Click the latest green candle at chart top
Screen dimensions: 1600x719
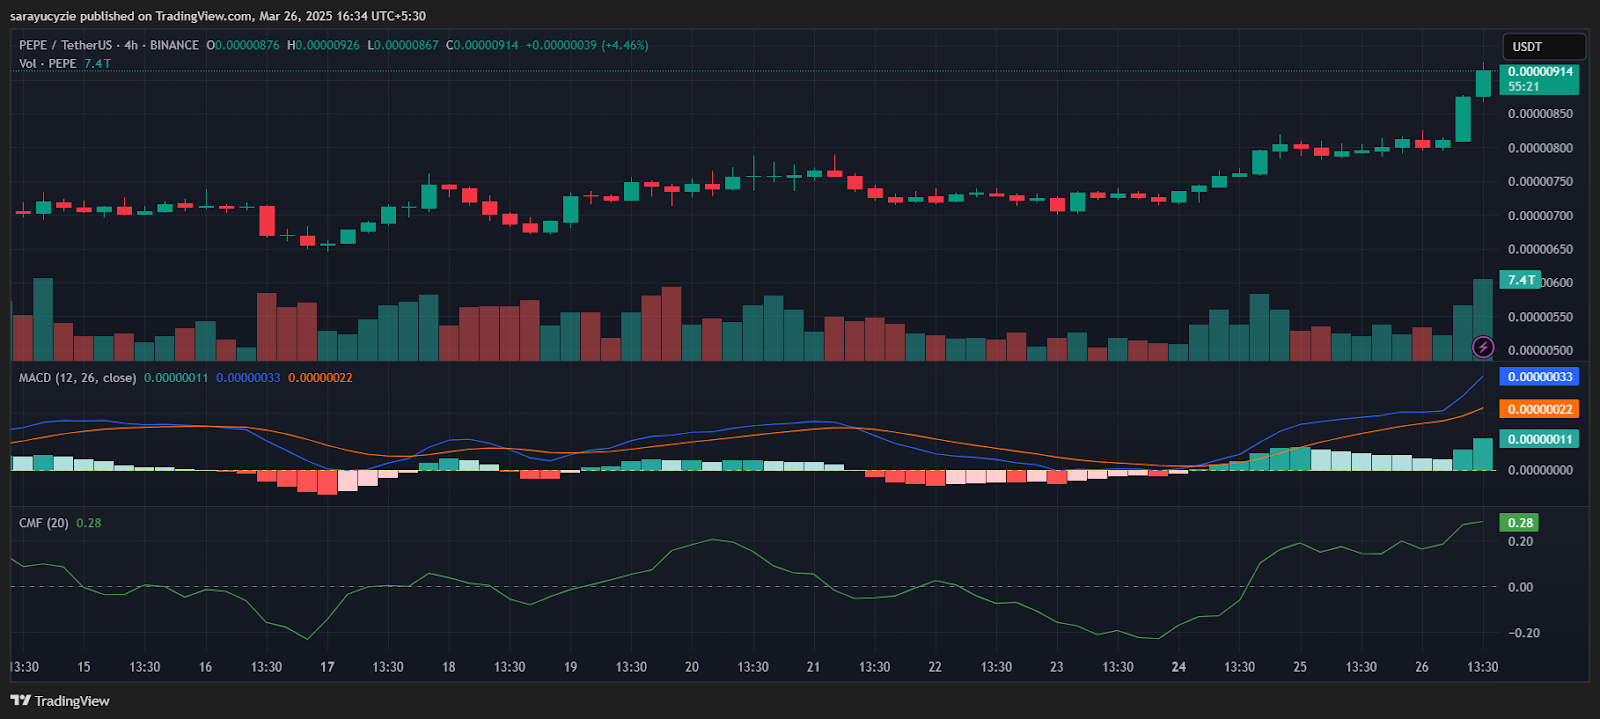[x=1483, y=83]
